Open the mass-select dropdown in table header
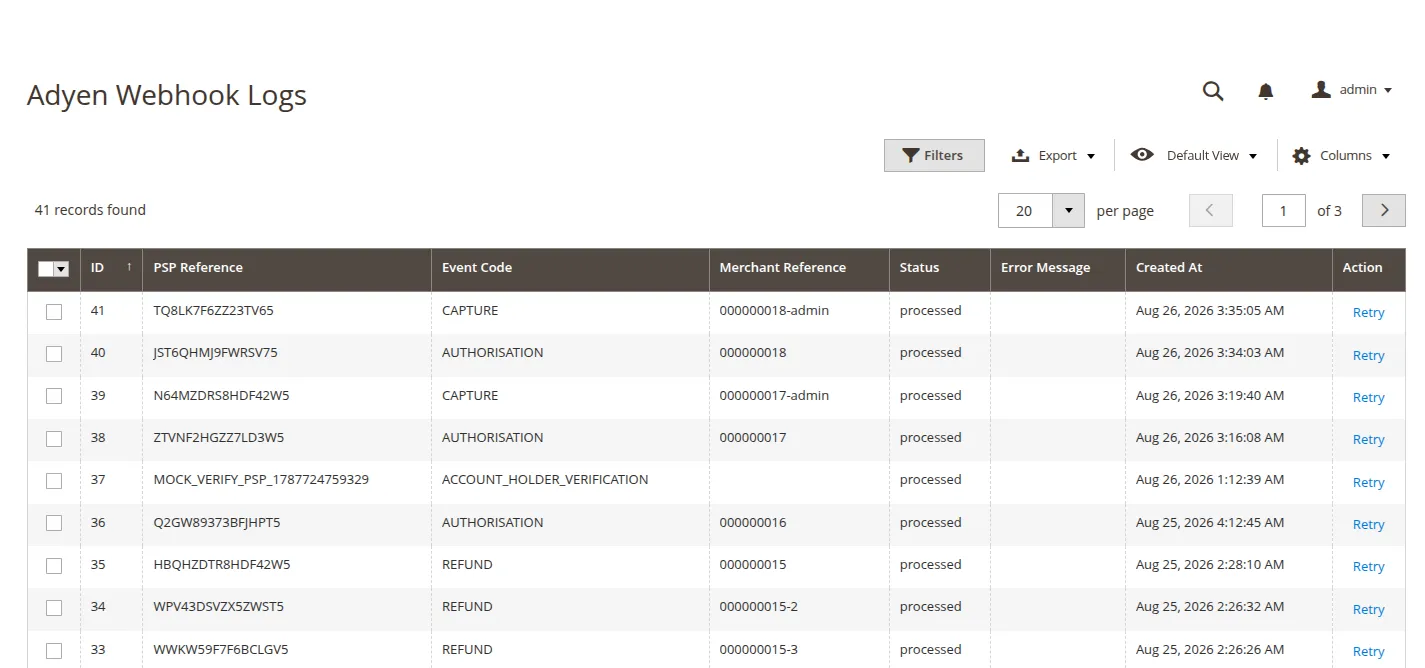This screenshot has width=1425, height=668. (x=61, y=269)
